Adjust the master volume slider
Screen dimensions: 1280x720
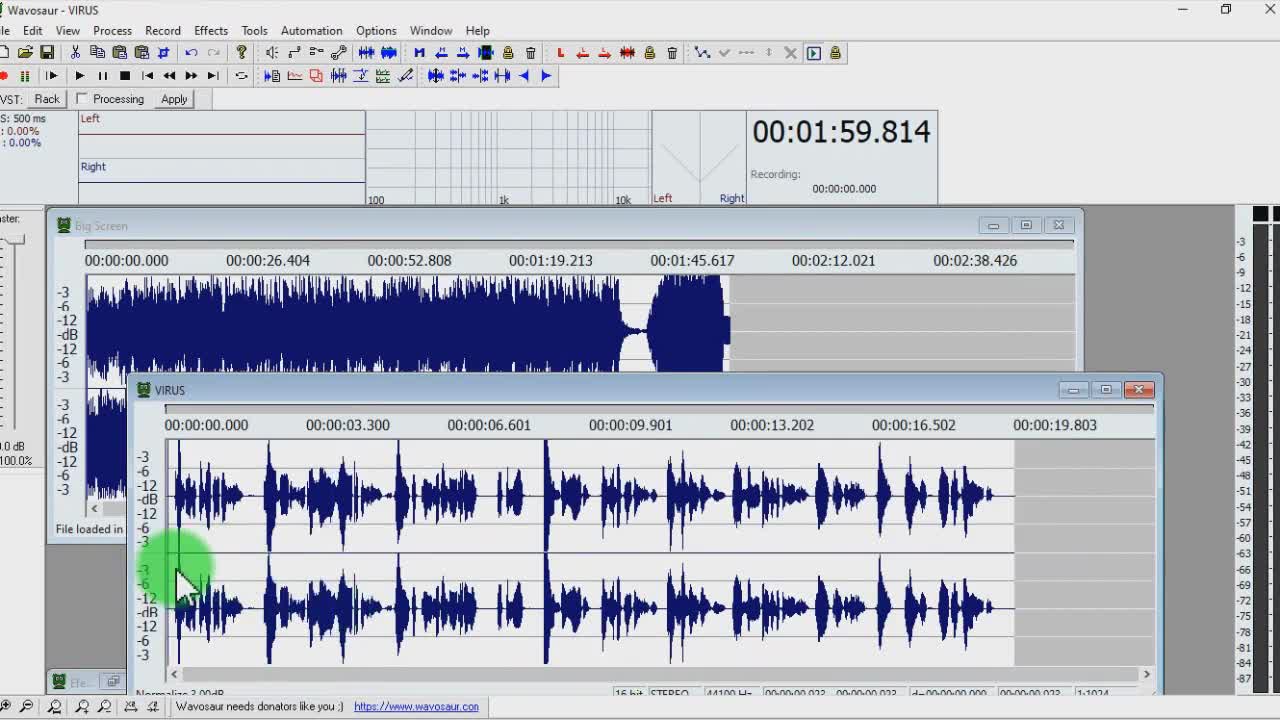click(16, 240)
